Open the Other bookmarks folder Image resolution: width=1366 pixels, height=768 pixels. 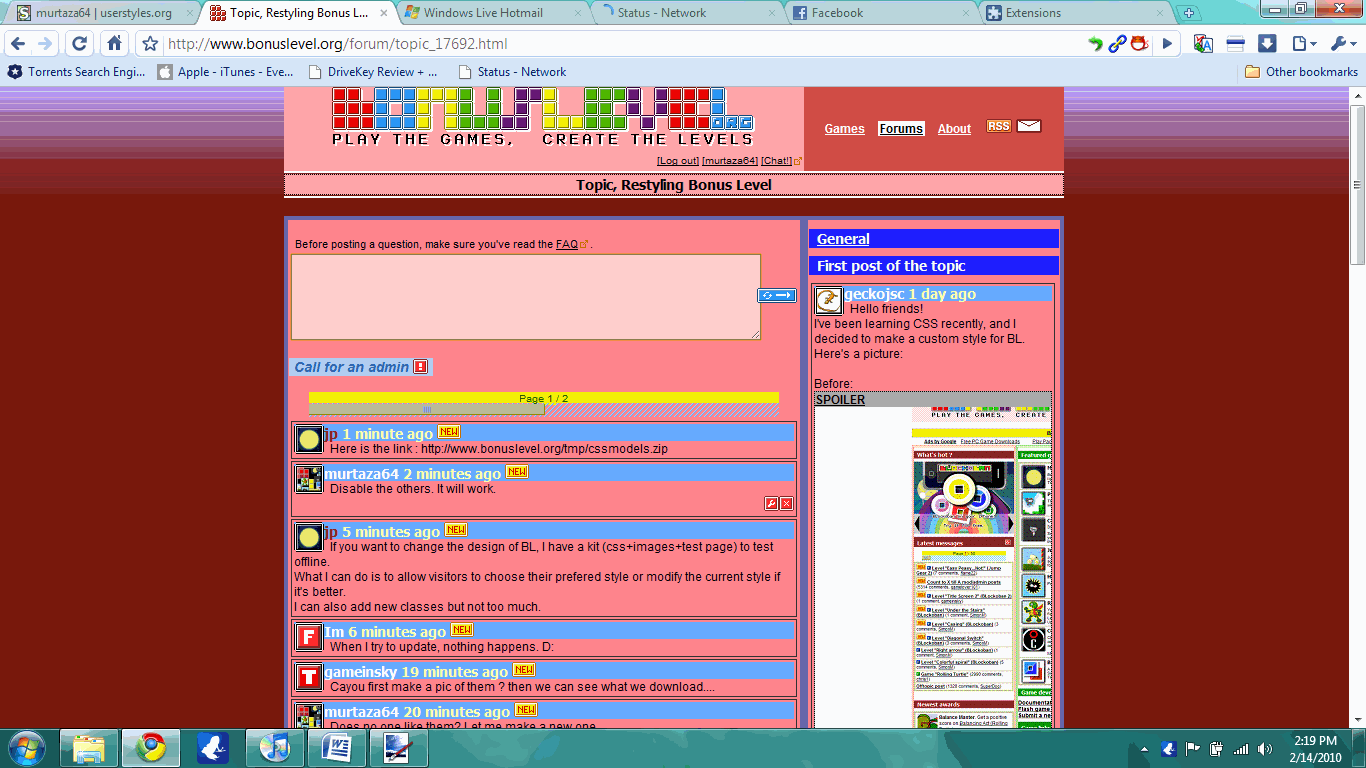[x=1301, y=72]
